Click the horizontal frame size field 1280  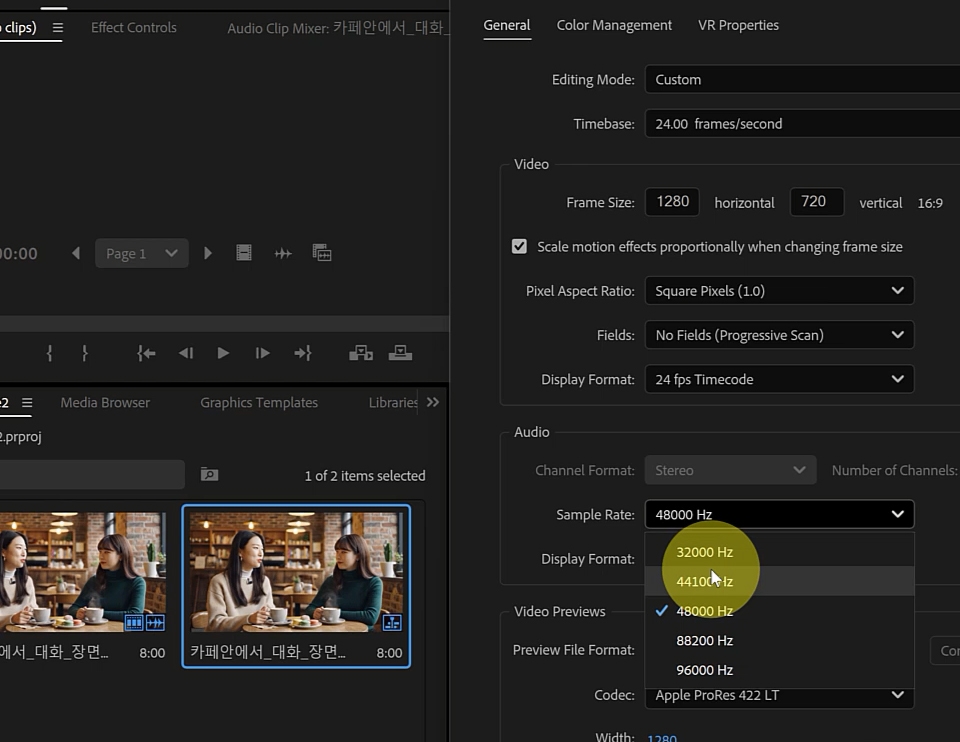672,201
